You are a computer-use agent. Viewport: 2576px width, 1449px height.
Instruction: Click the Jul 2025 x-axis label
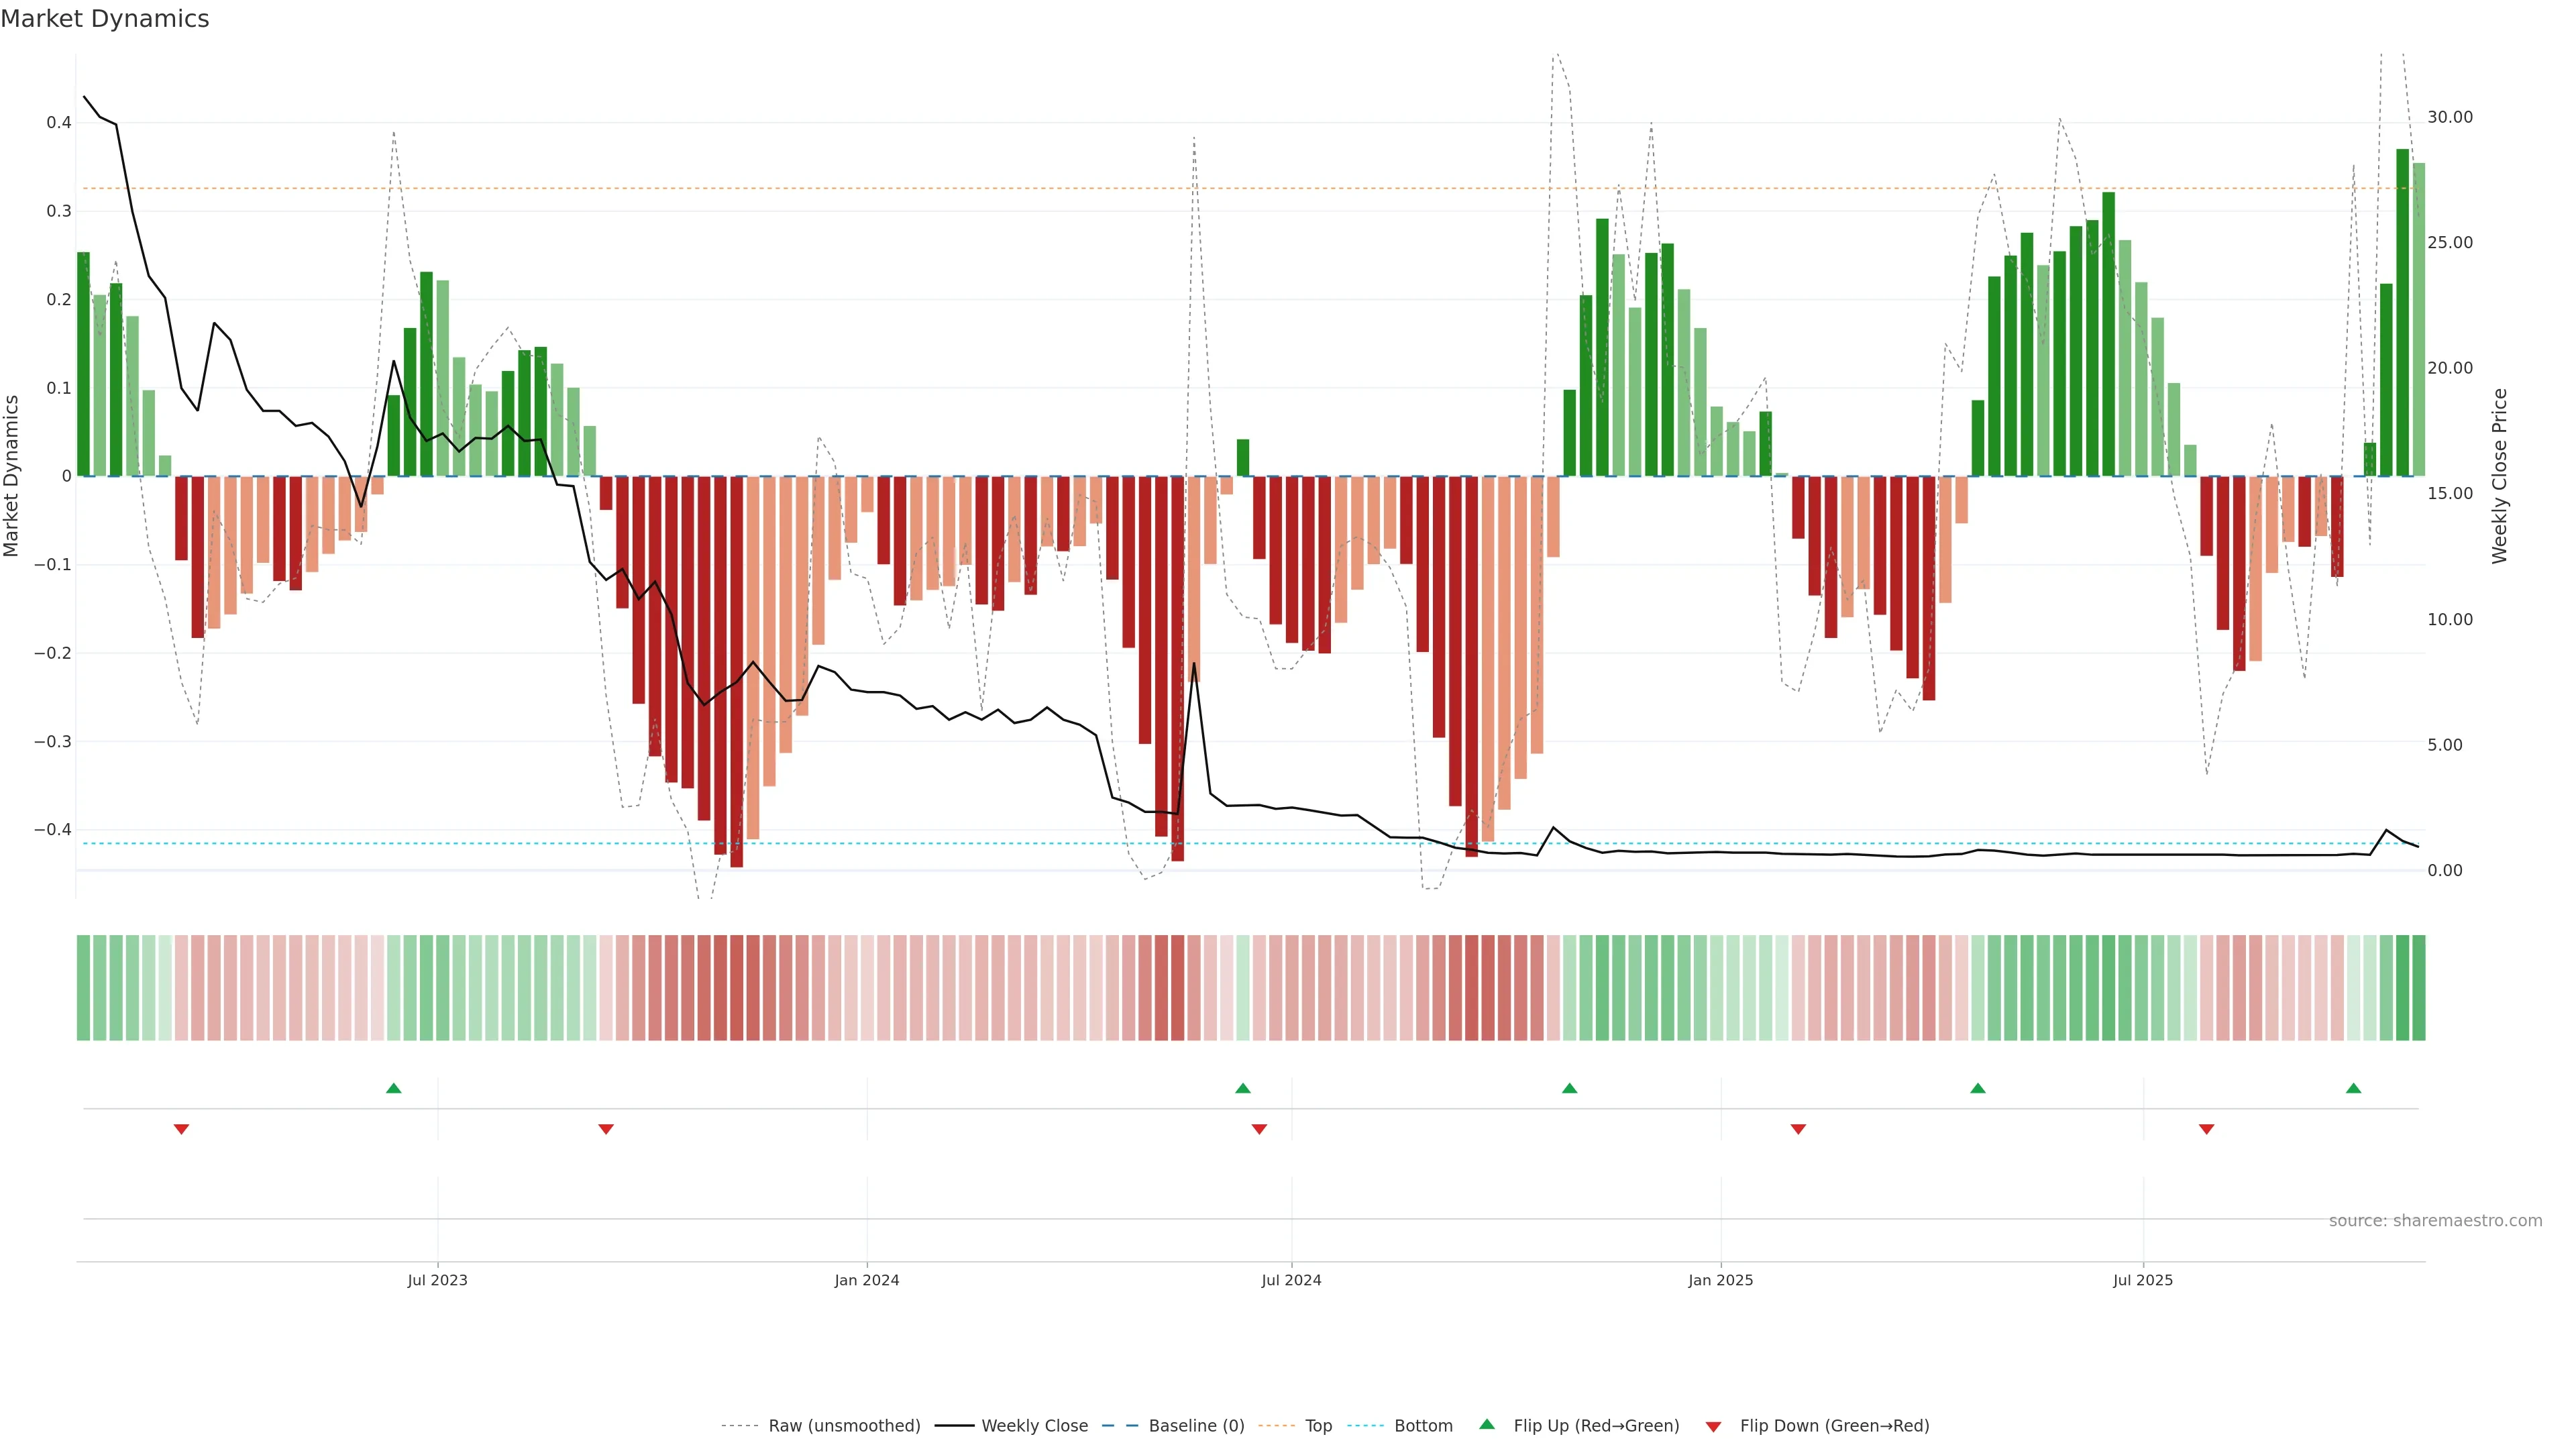[2143, 1280]
